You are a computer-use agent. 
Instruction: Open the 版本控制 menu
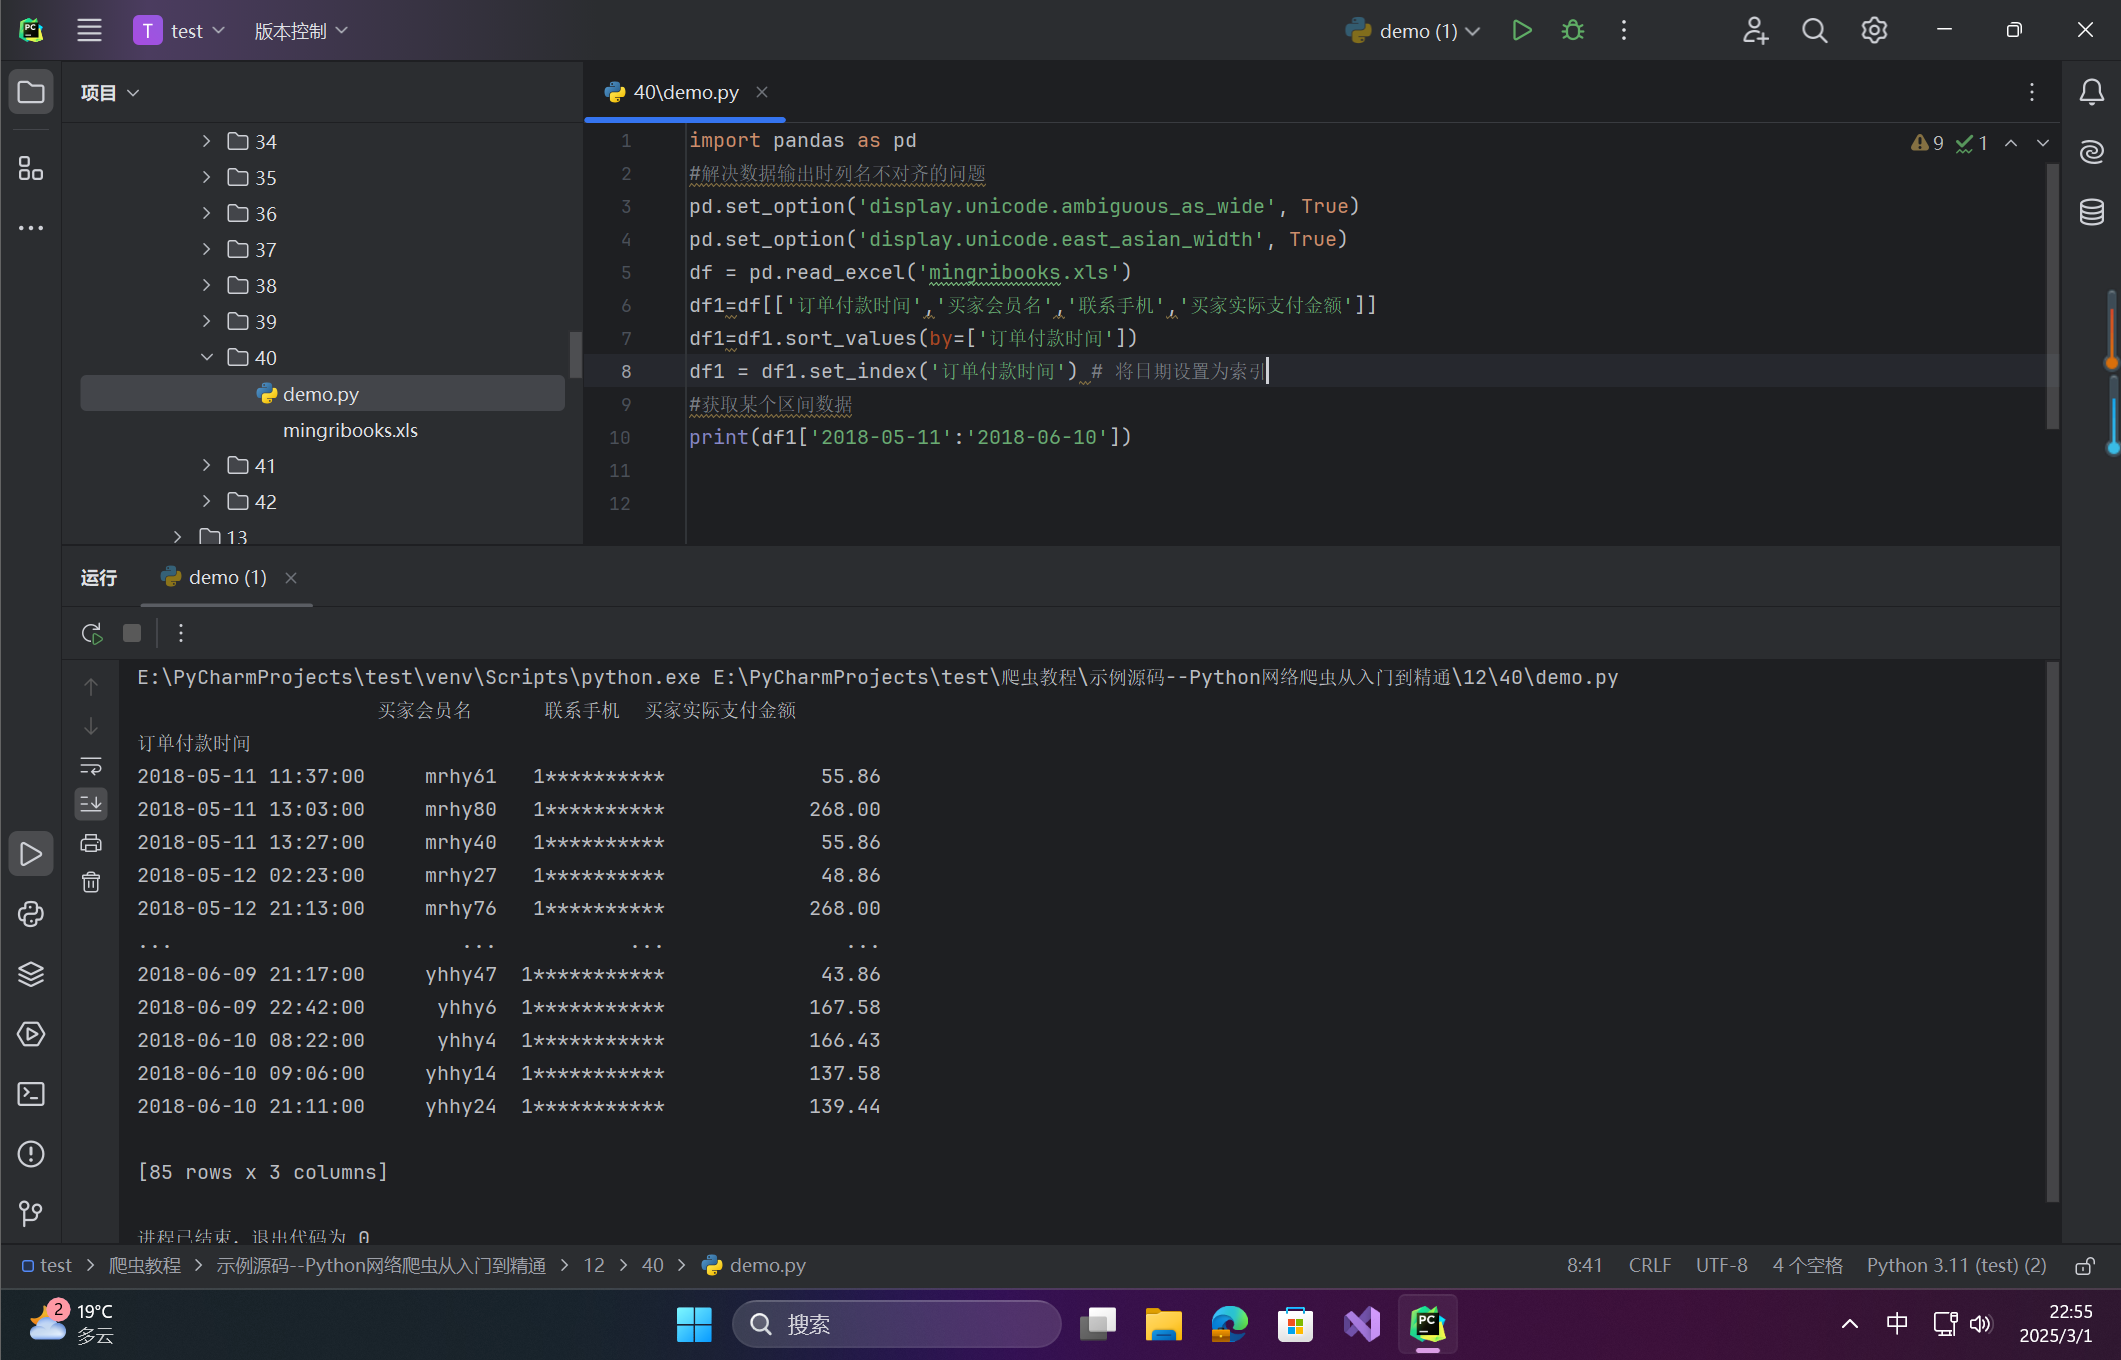pyautogui.click(x=300, y=31)
